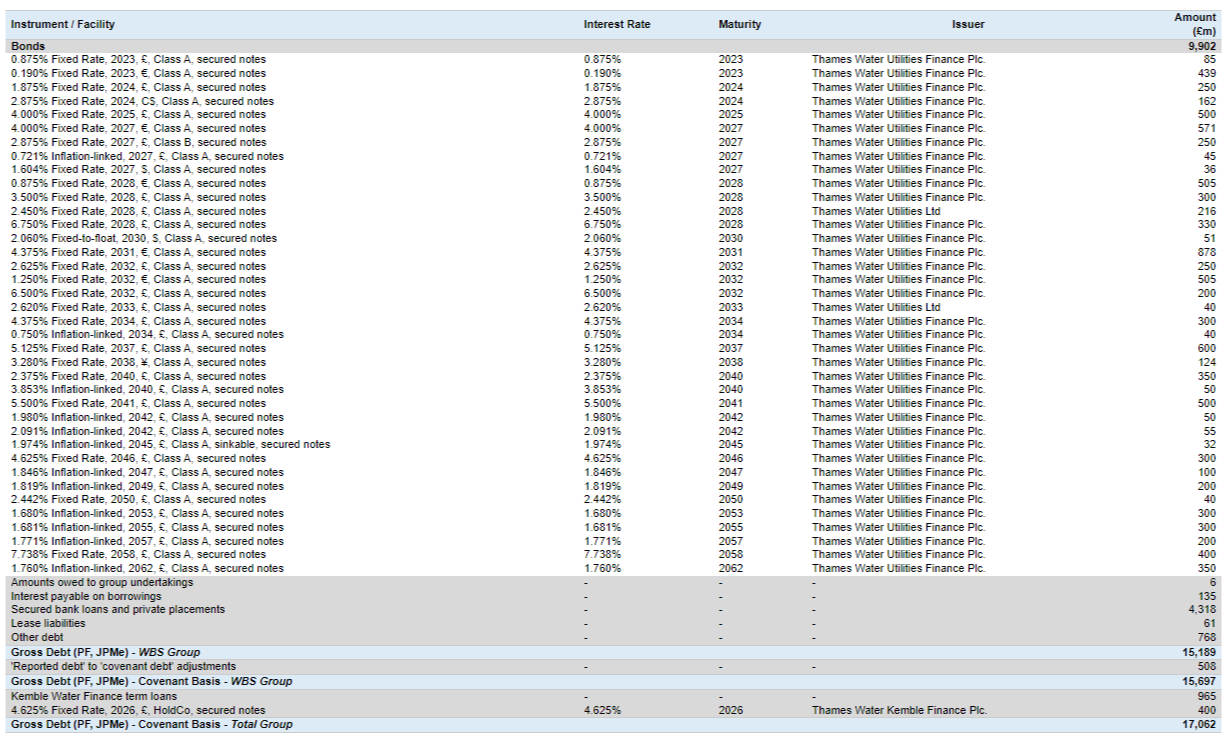Click the "Instrument / Facility" column header
Viewport: 1227px width, 744px height.
click(63, 24)
